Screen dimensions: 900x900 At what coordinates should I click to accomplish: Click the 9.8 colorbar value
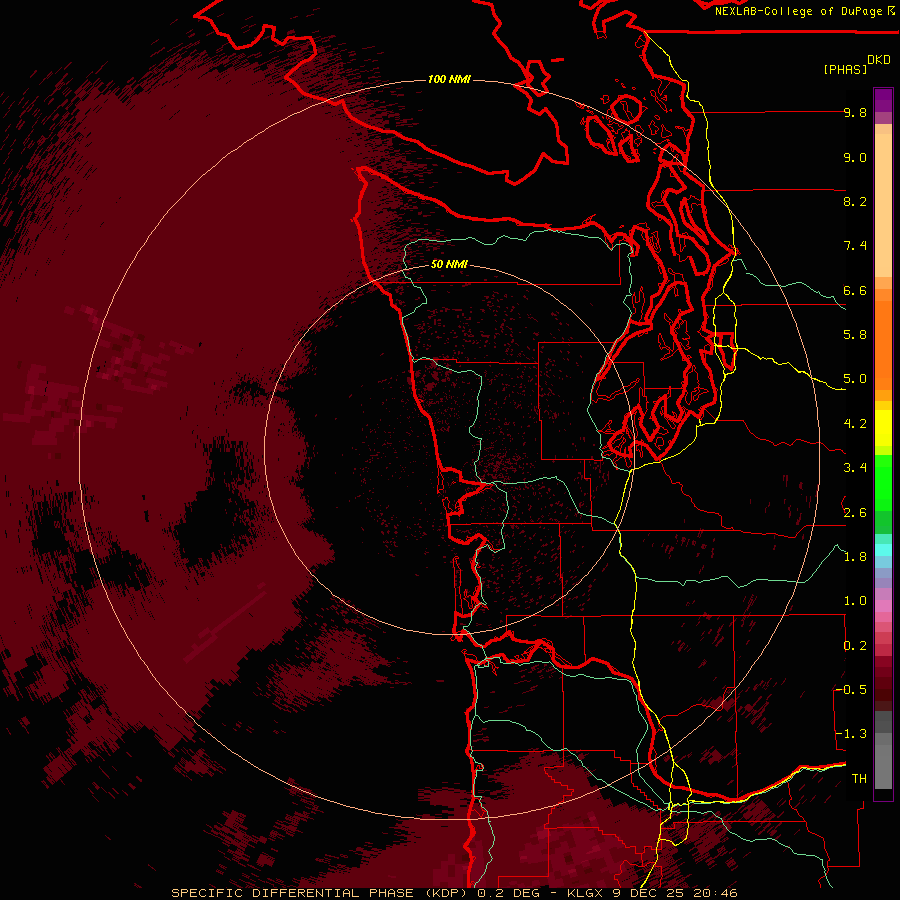tap(855, 112)
